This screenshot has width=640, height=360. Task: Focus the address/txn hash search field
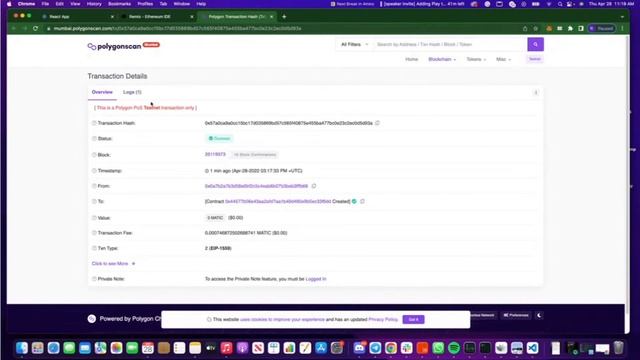[450, 44]
